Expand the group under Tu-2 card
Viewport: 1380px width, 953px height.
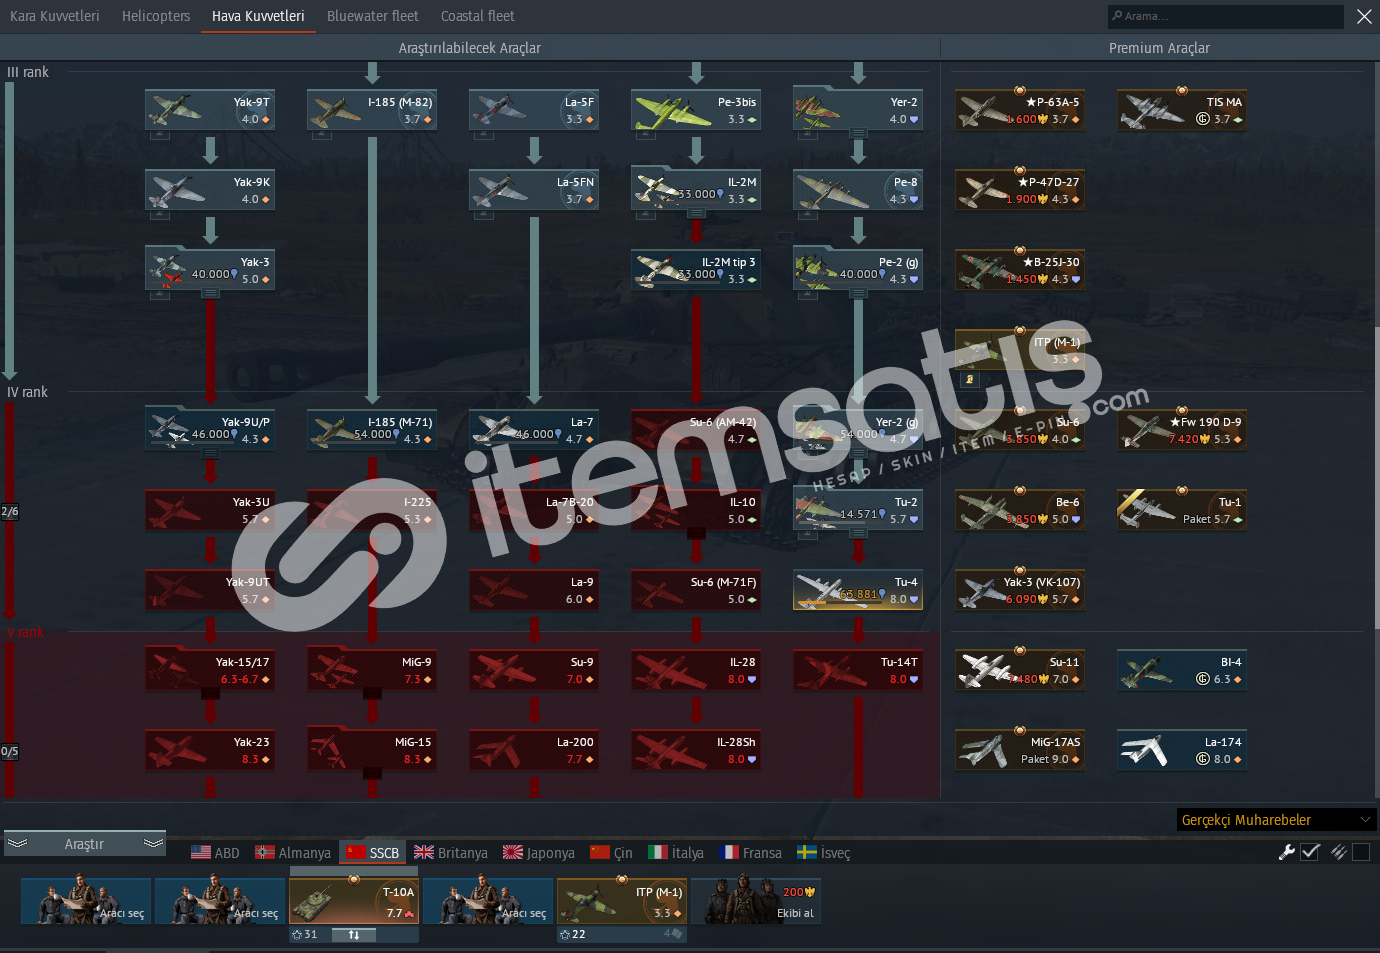click(x=858, y=533)
